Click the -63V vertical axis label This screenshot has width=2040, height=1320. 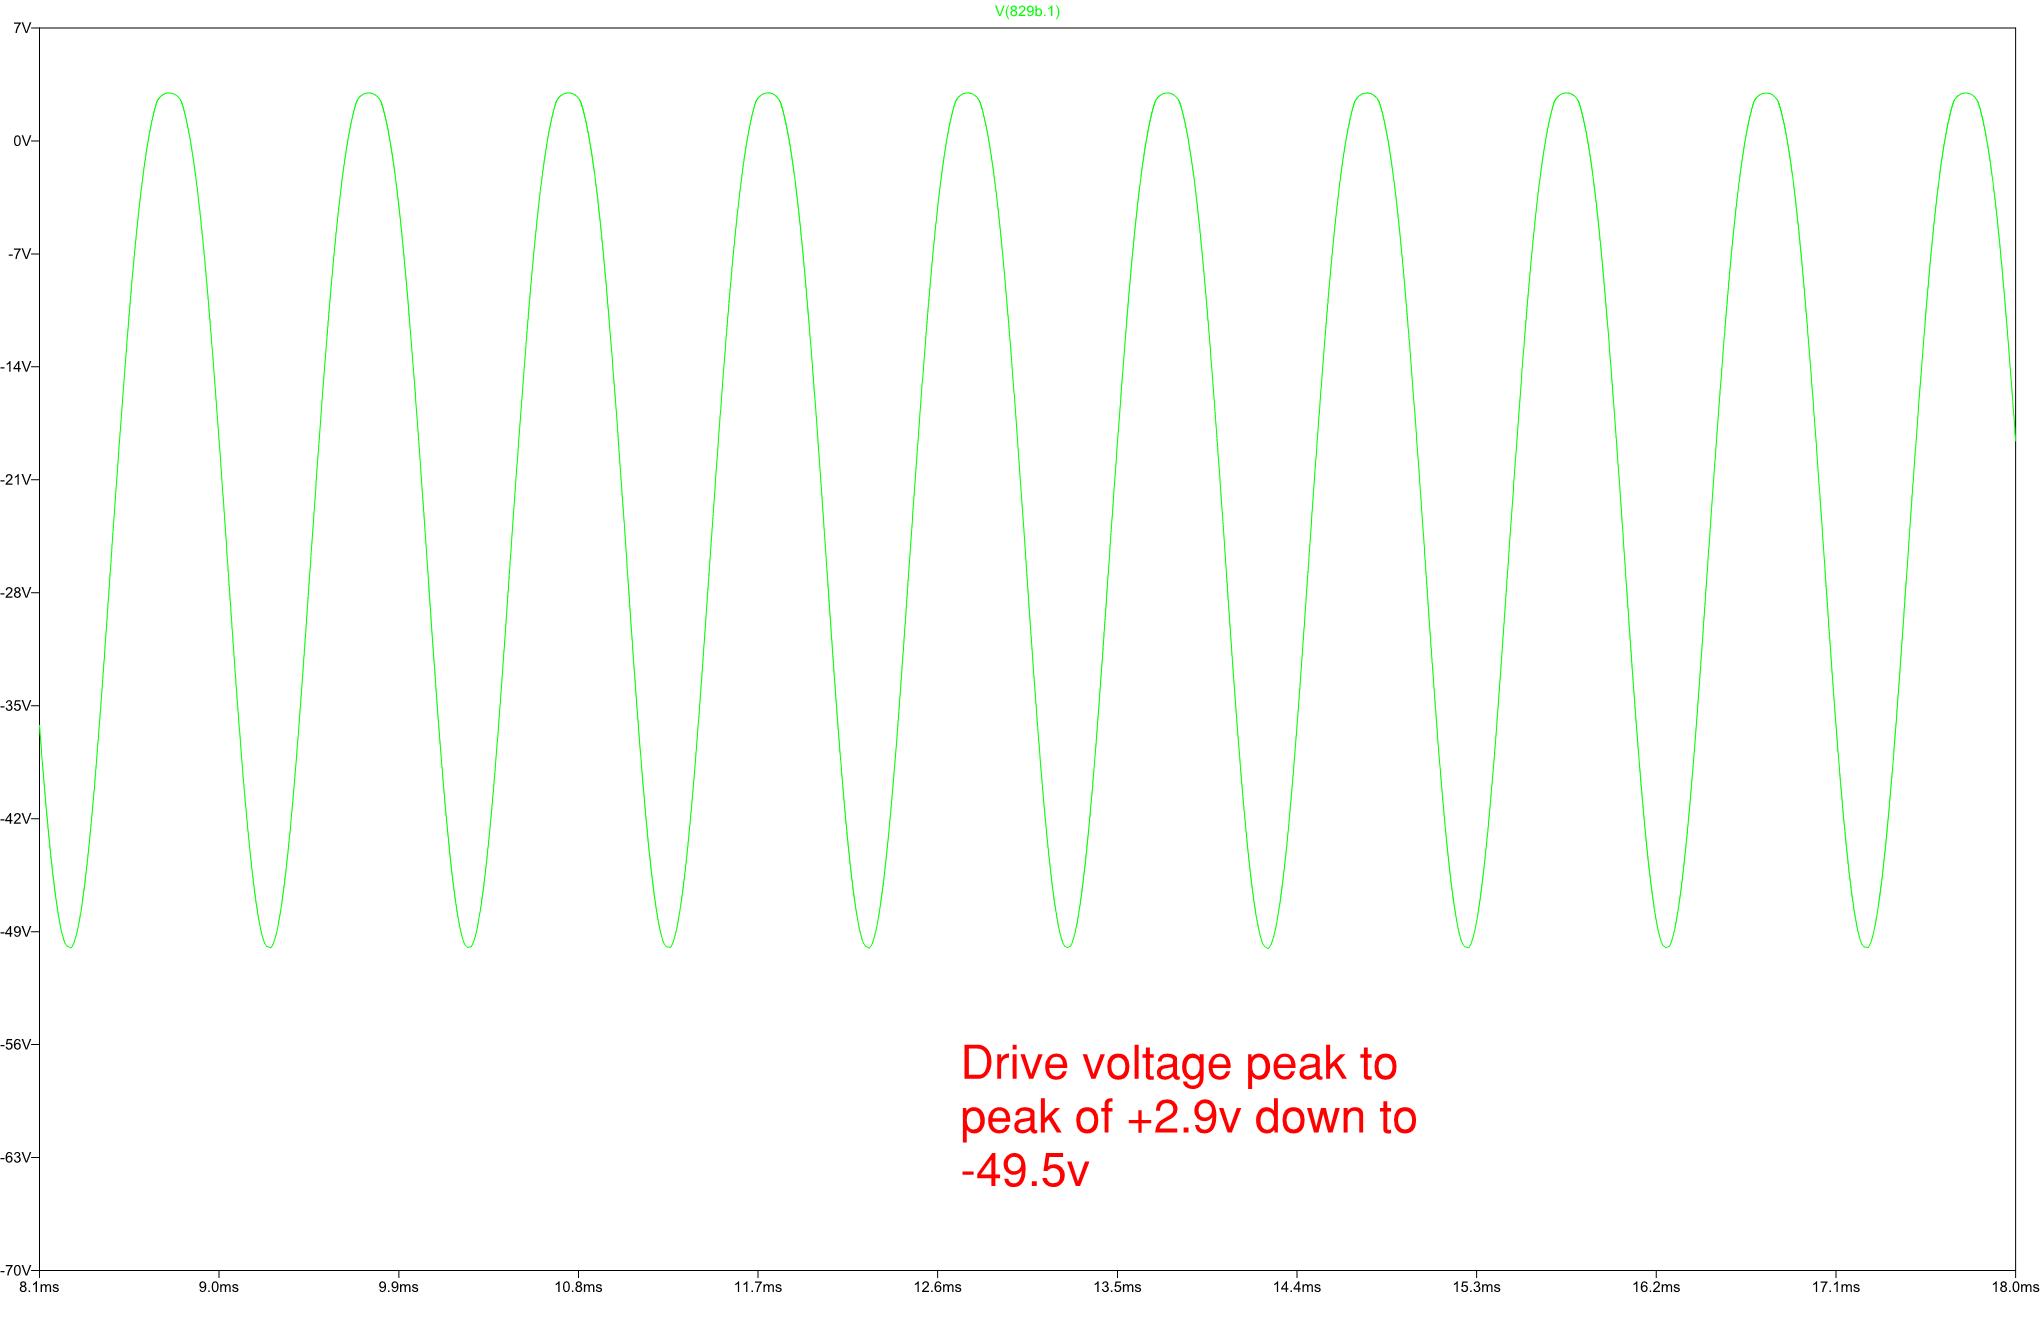pyautogui.click(x=15, y=1158)
